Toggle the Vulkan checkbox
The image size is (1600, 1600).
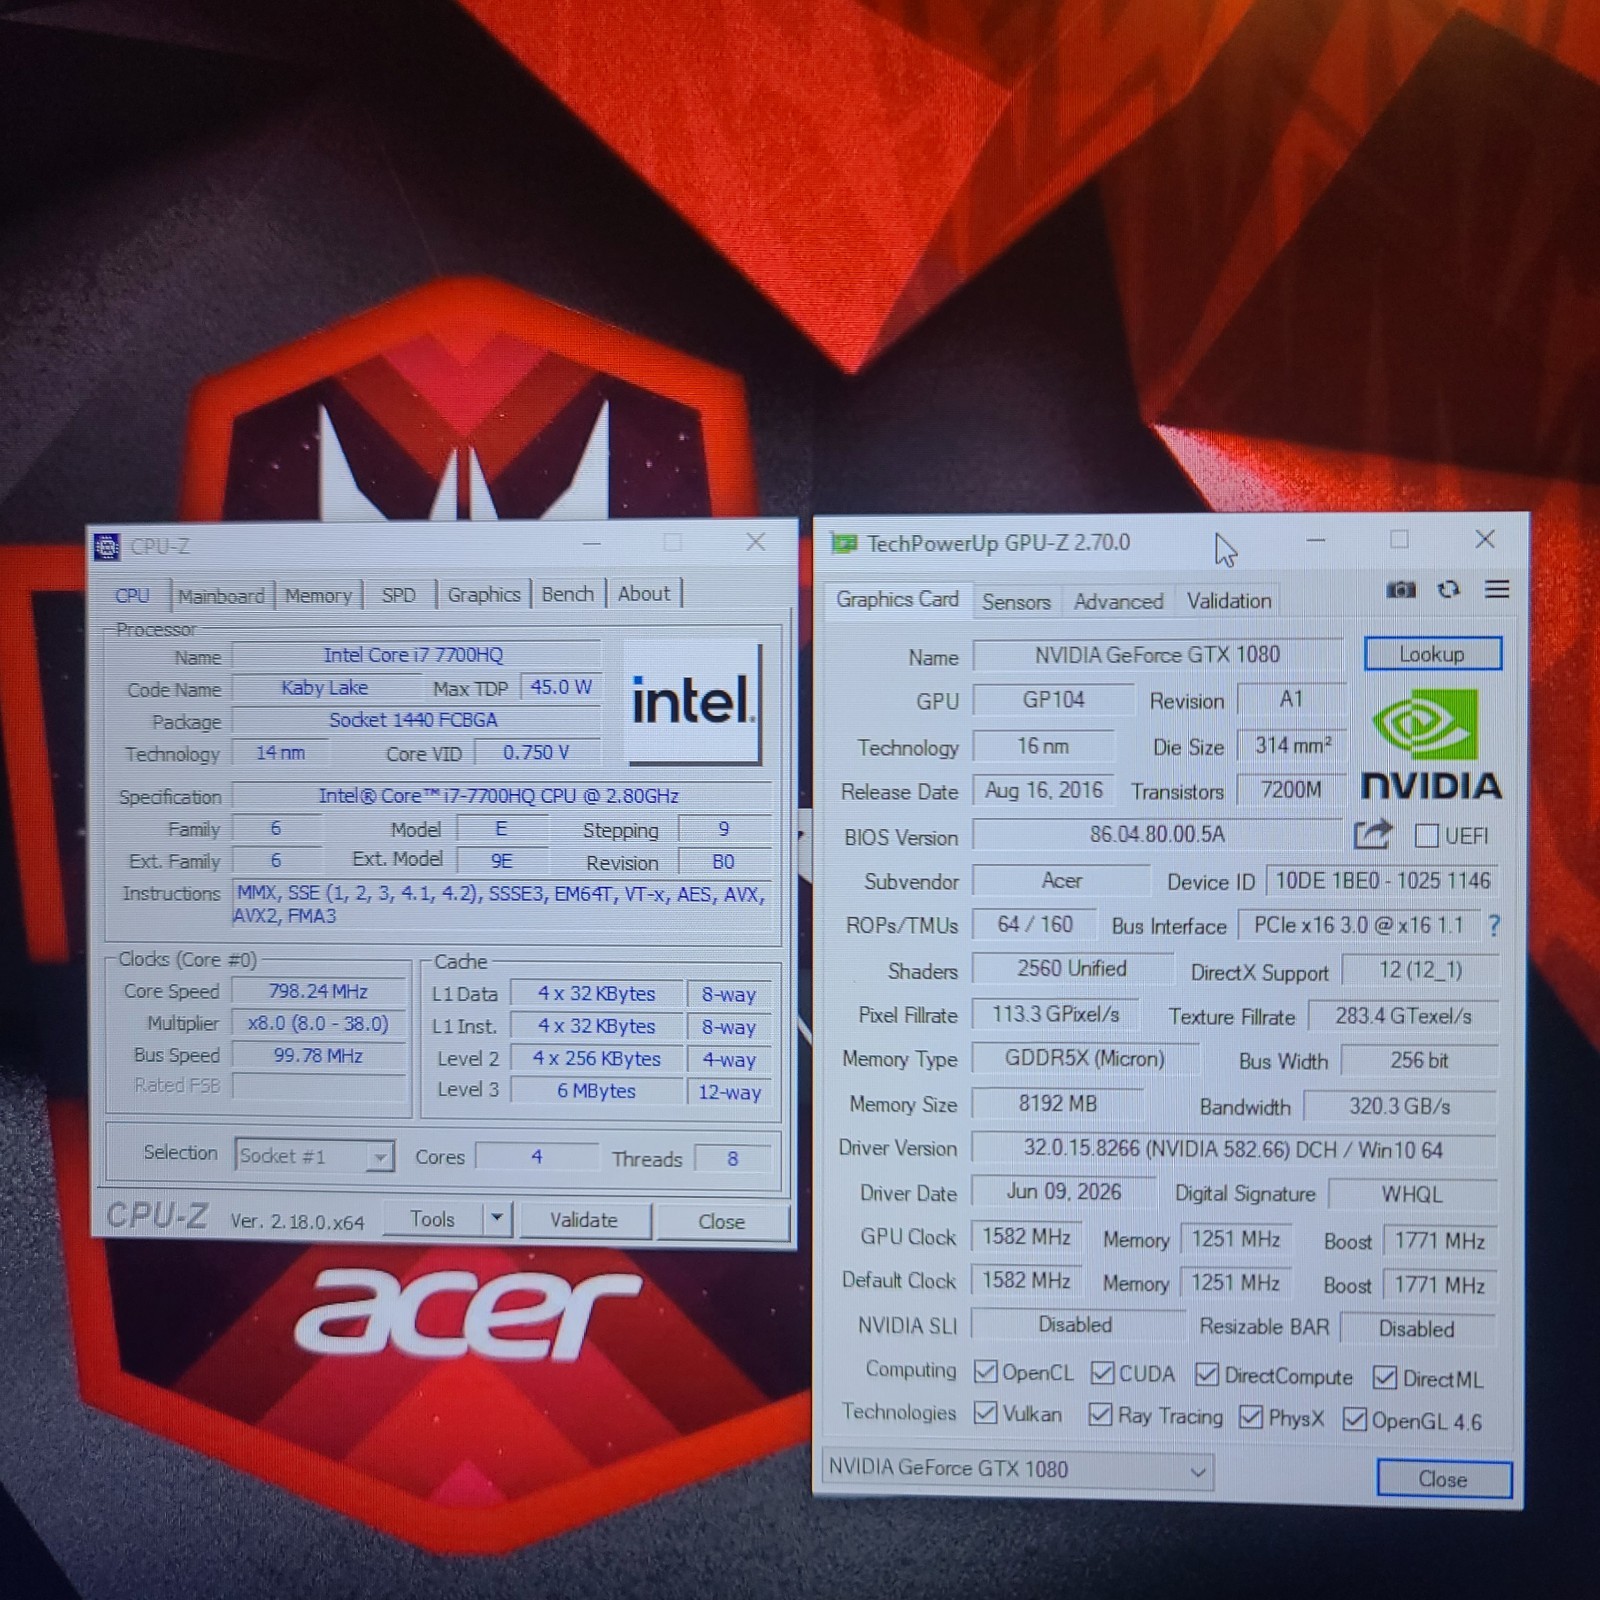point(985,1412)
